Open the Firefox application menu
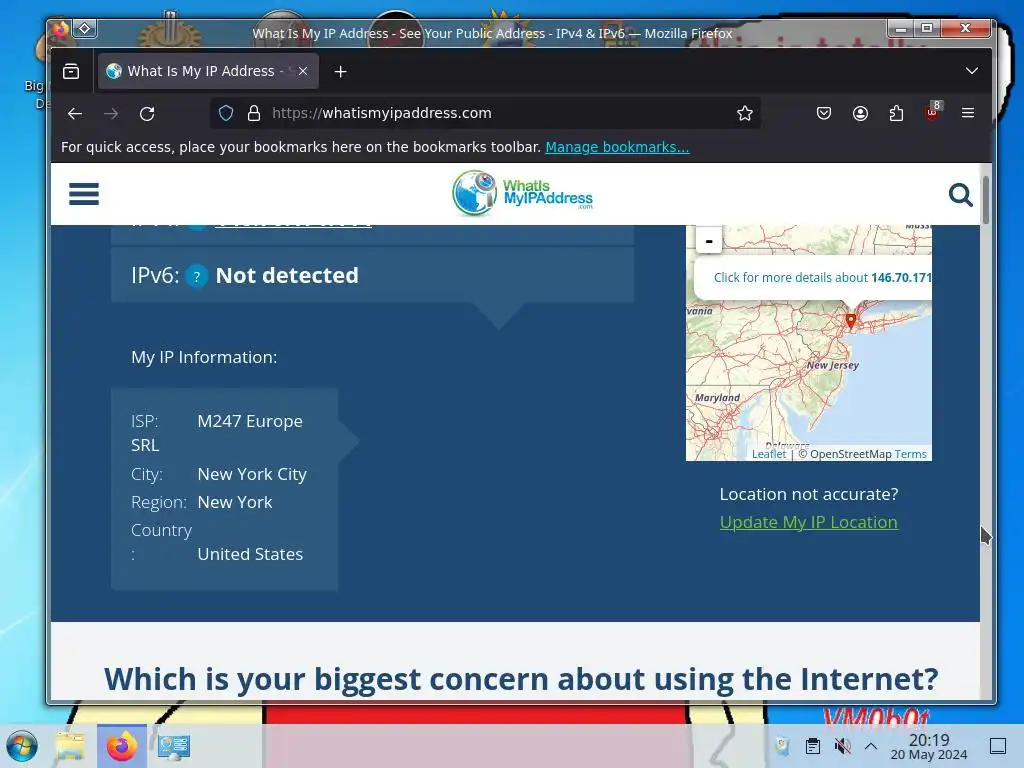1024x768 pixels. (x=968, y=113)
